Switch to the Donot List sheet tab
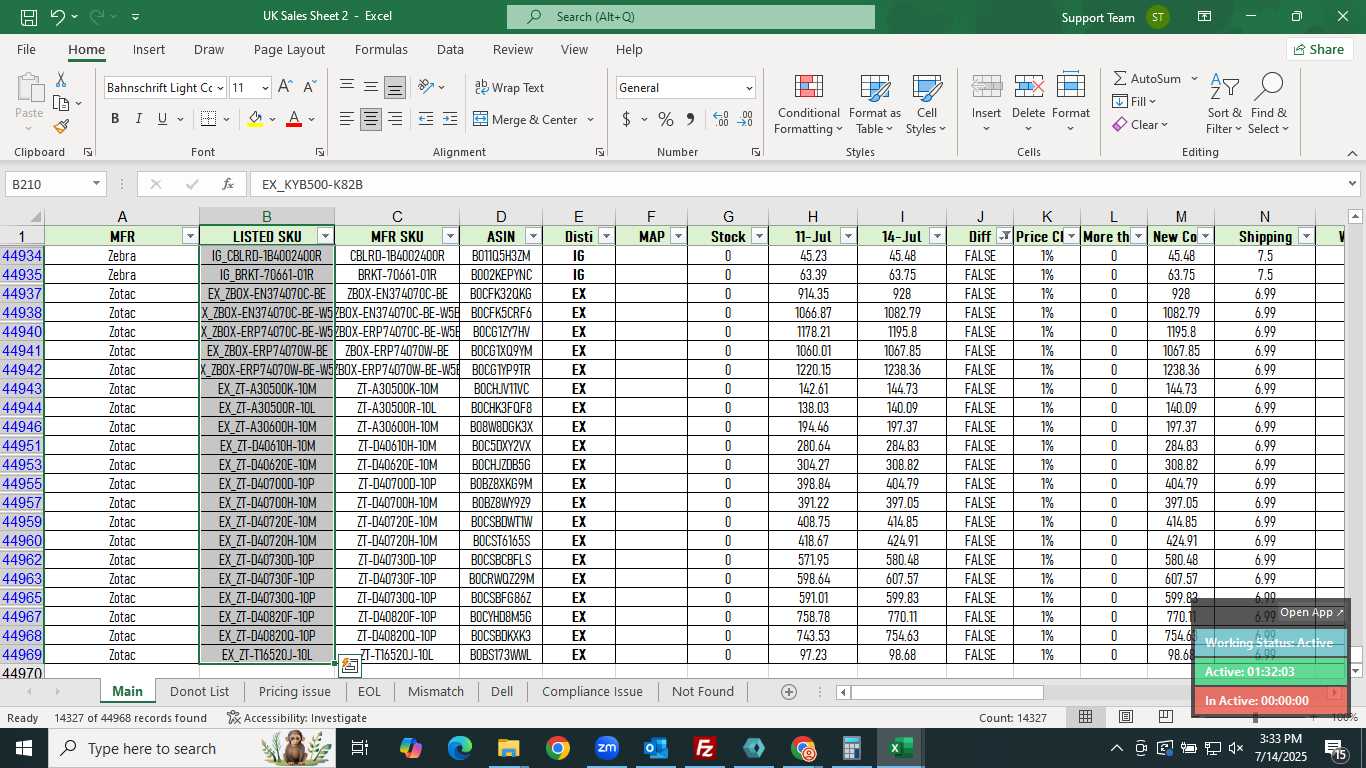The height and width of the screenshot is (768, 1366). point(199,692)
